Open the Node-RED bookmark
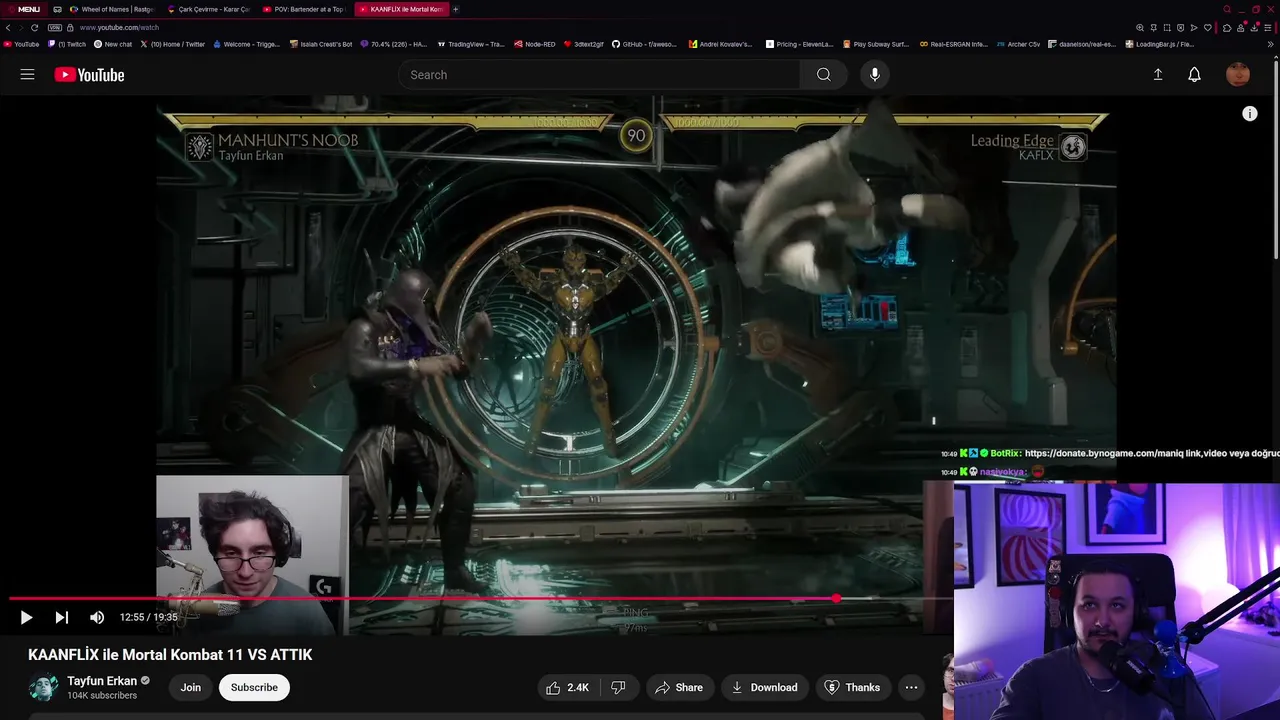 pyautogui.click(x=535, y=44)
